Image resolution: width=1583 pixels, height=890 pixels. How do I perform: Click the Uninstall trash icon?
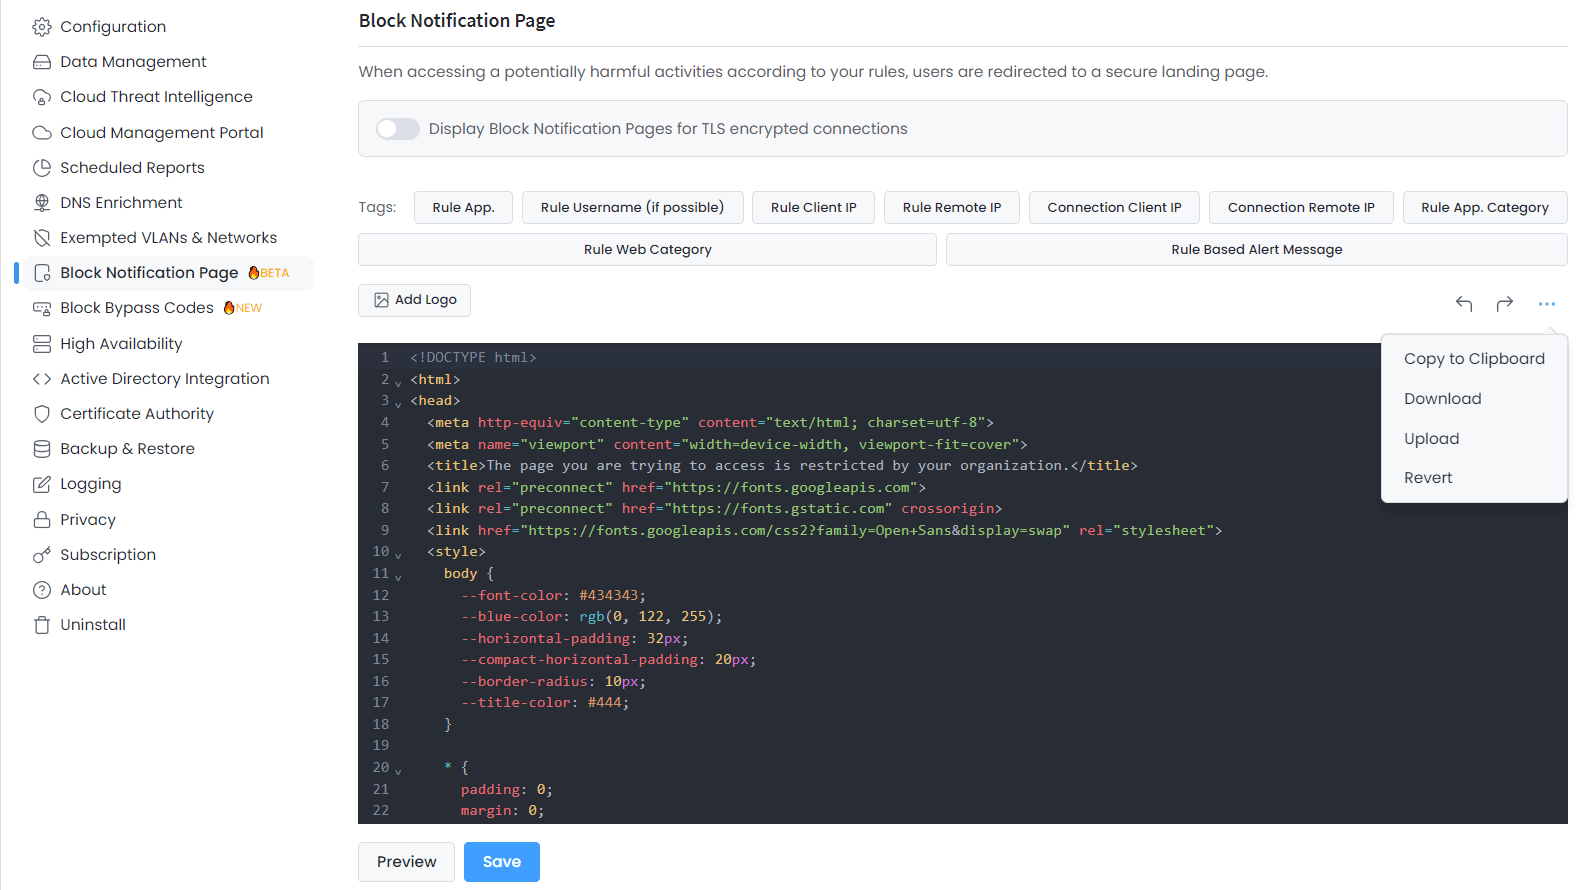coord(42,625)
